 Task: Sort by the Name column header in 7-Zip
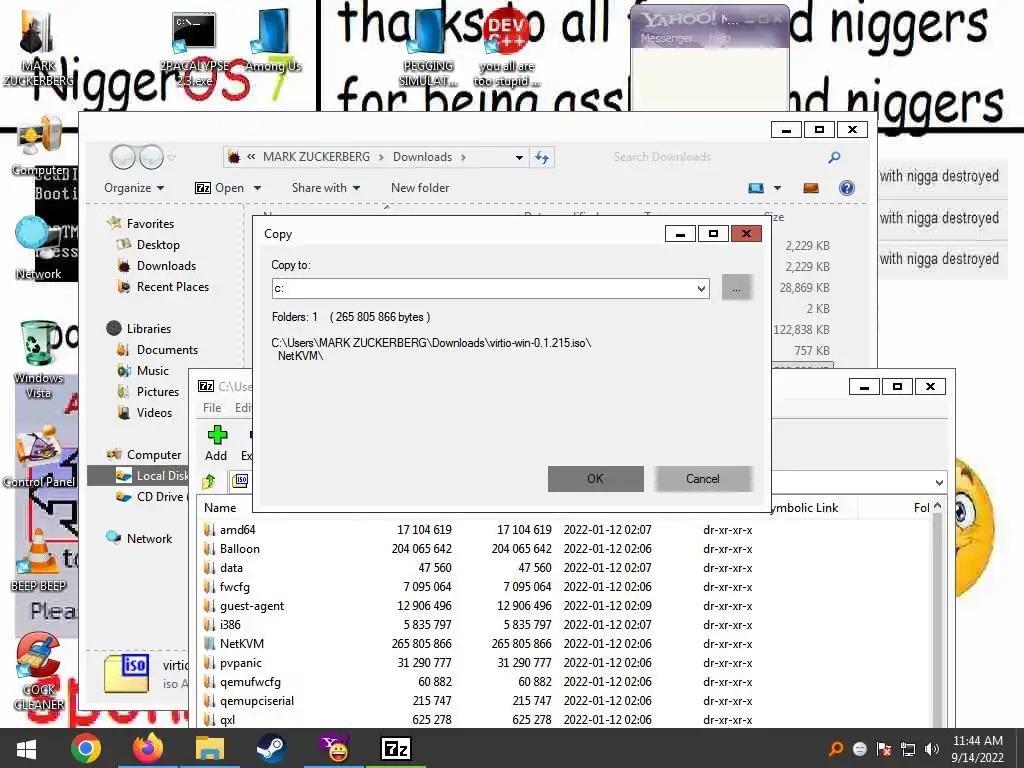220,507
